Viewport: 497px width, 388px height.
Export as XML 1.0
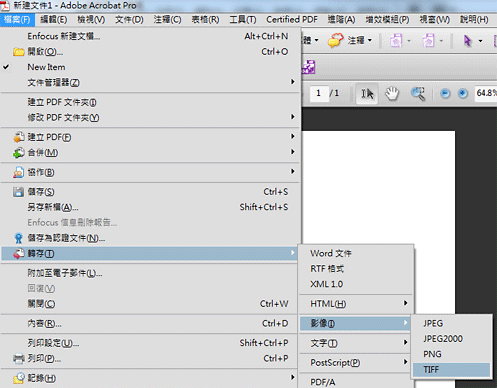tap(356, 284)
